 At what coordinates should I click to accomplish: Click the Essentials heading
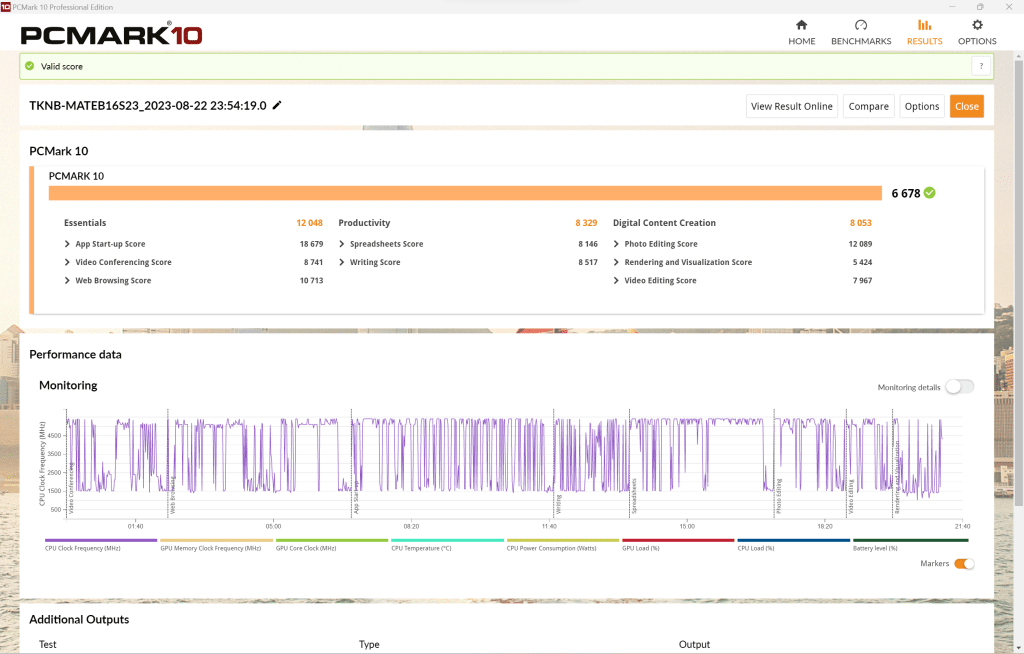[x=85, y=223]
